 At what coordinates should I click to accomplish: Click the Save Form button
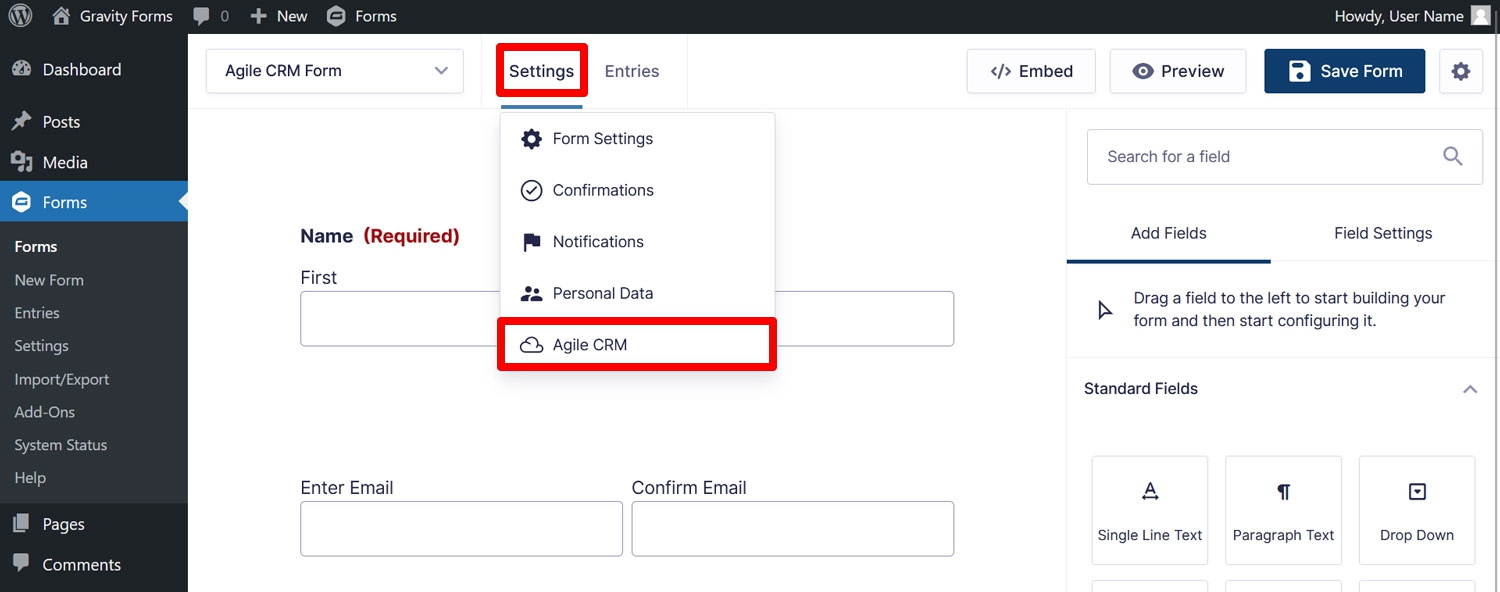(1344, 72)
